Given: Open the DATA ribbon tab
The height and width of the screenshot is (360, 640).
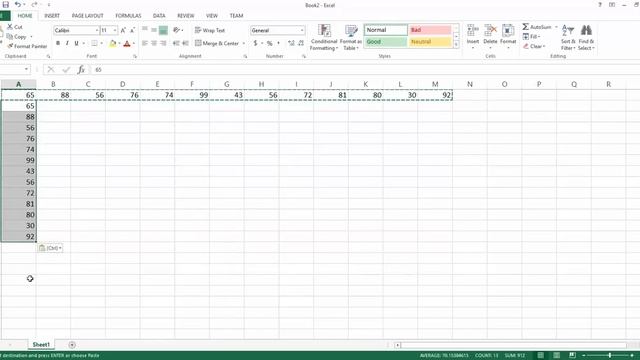Looking at the screenshot, I should coord(159,16).
